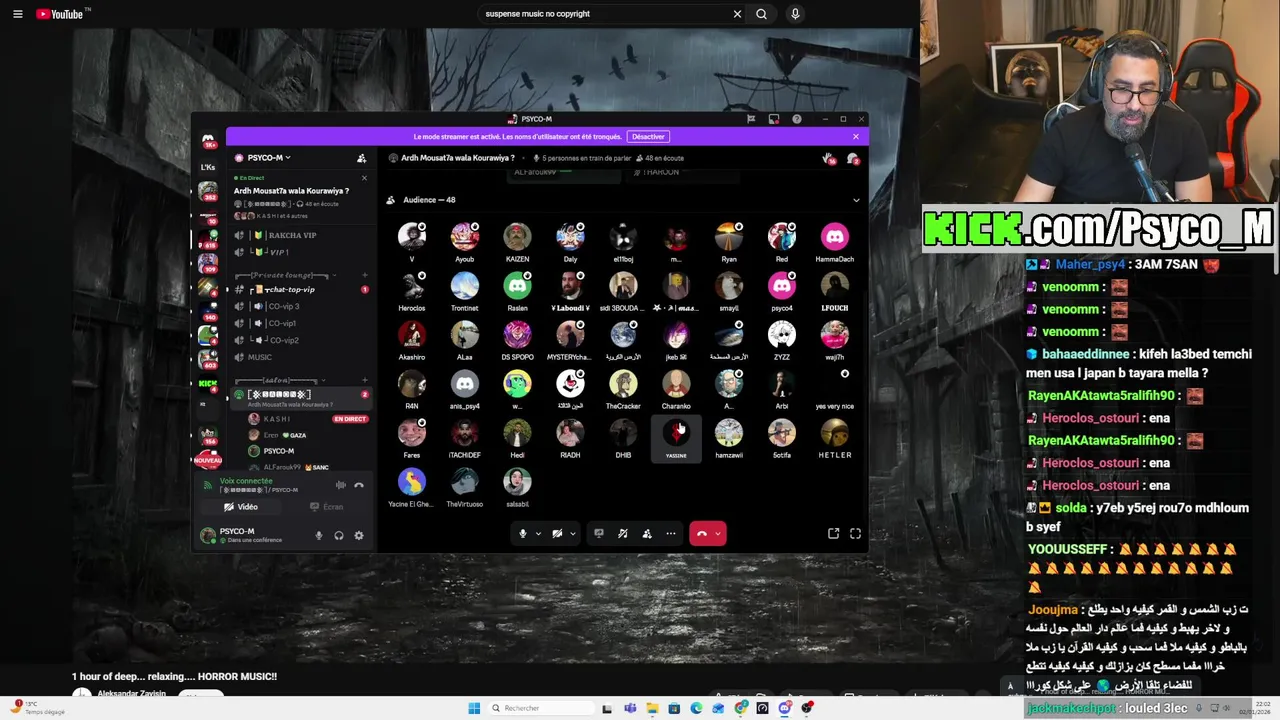Toggle noise suppression beside Voix connectée

click(340, 486)
